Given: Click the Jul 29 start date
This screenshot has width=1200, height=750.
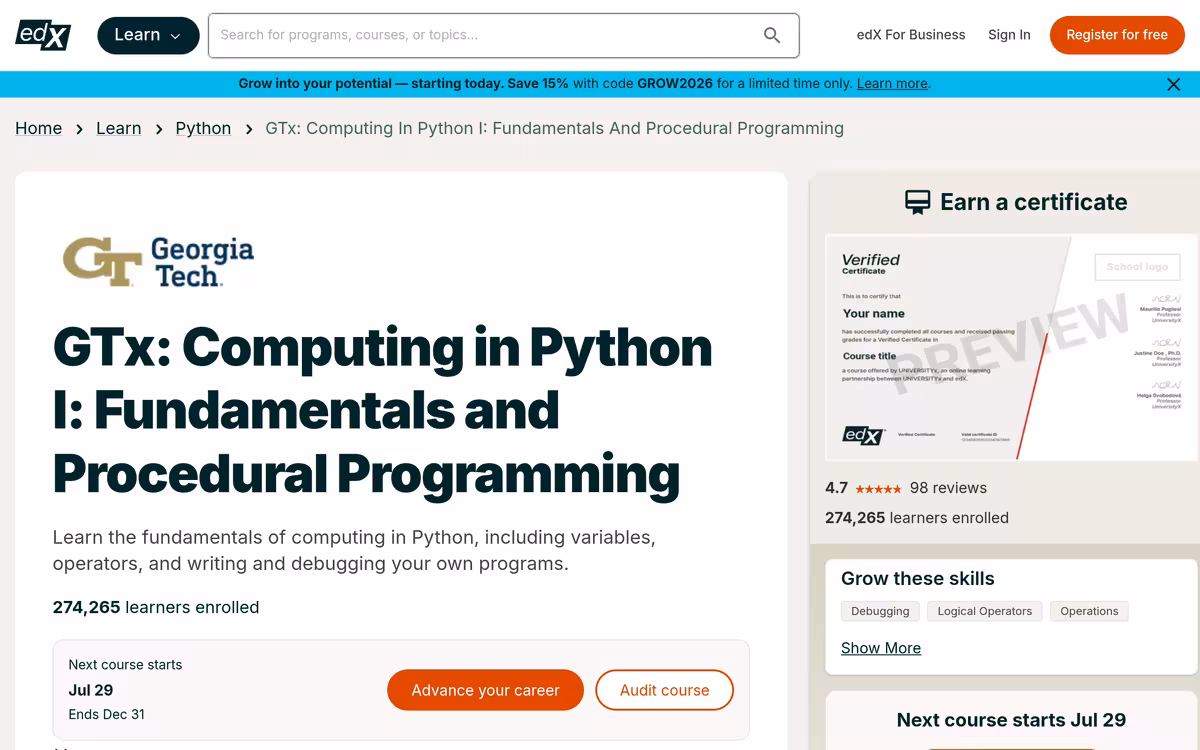Looking at the screenshot, I should click(91, 690).
